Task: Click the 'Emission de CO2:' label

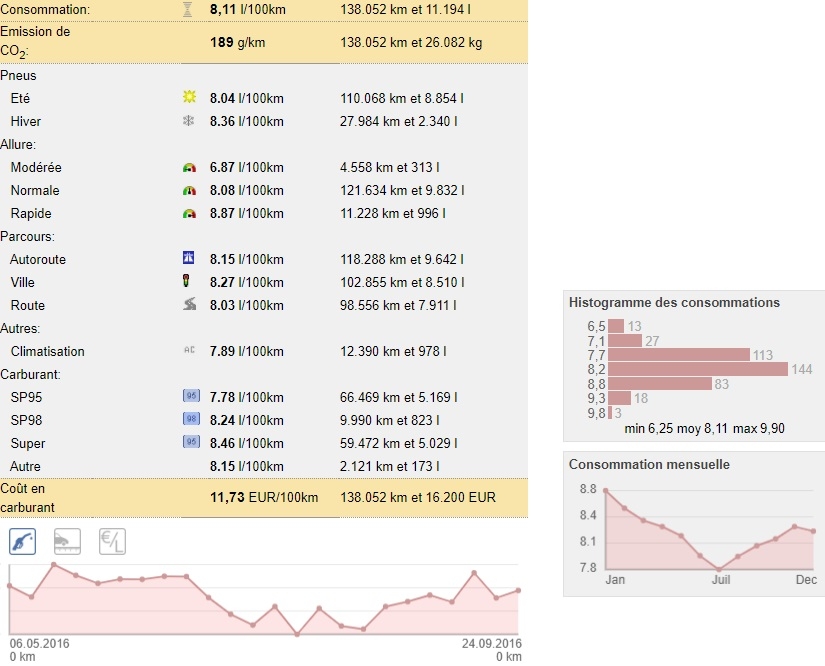Action: tap(35, 42)
